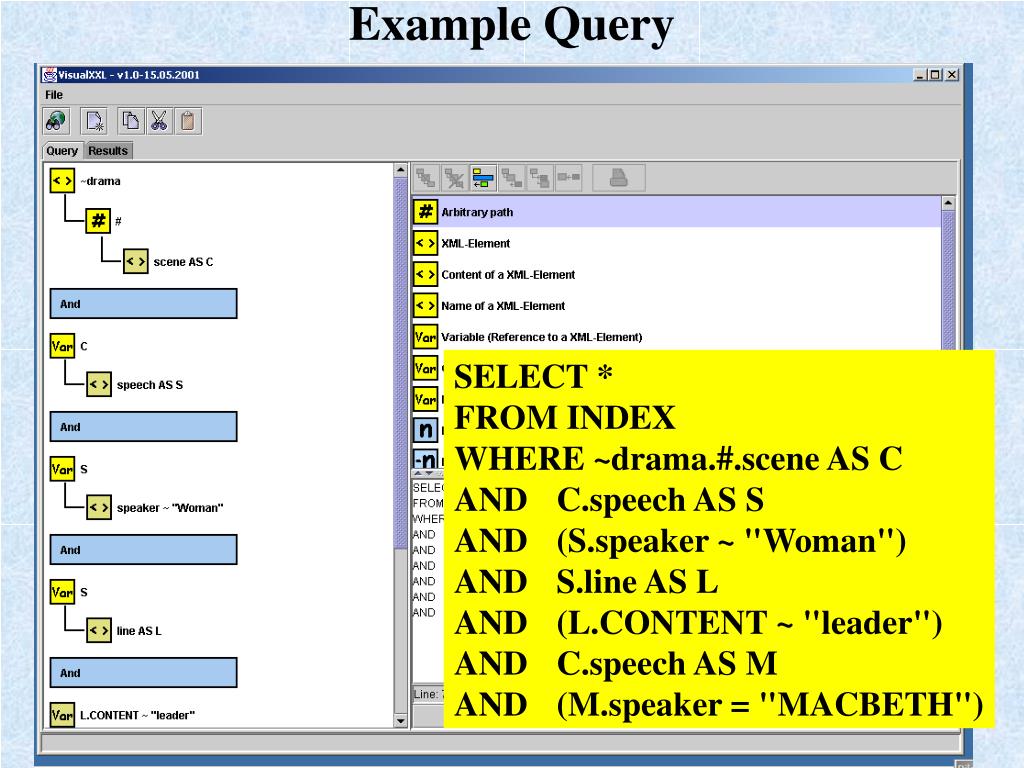1024x768 pixels.
Task: Select the blue '-n' palette icon
Action: [x=426, y=458]
